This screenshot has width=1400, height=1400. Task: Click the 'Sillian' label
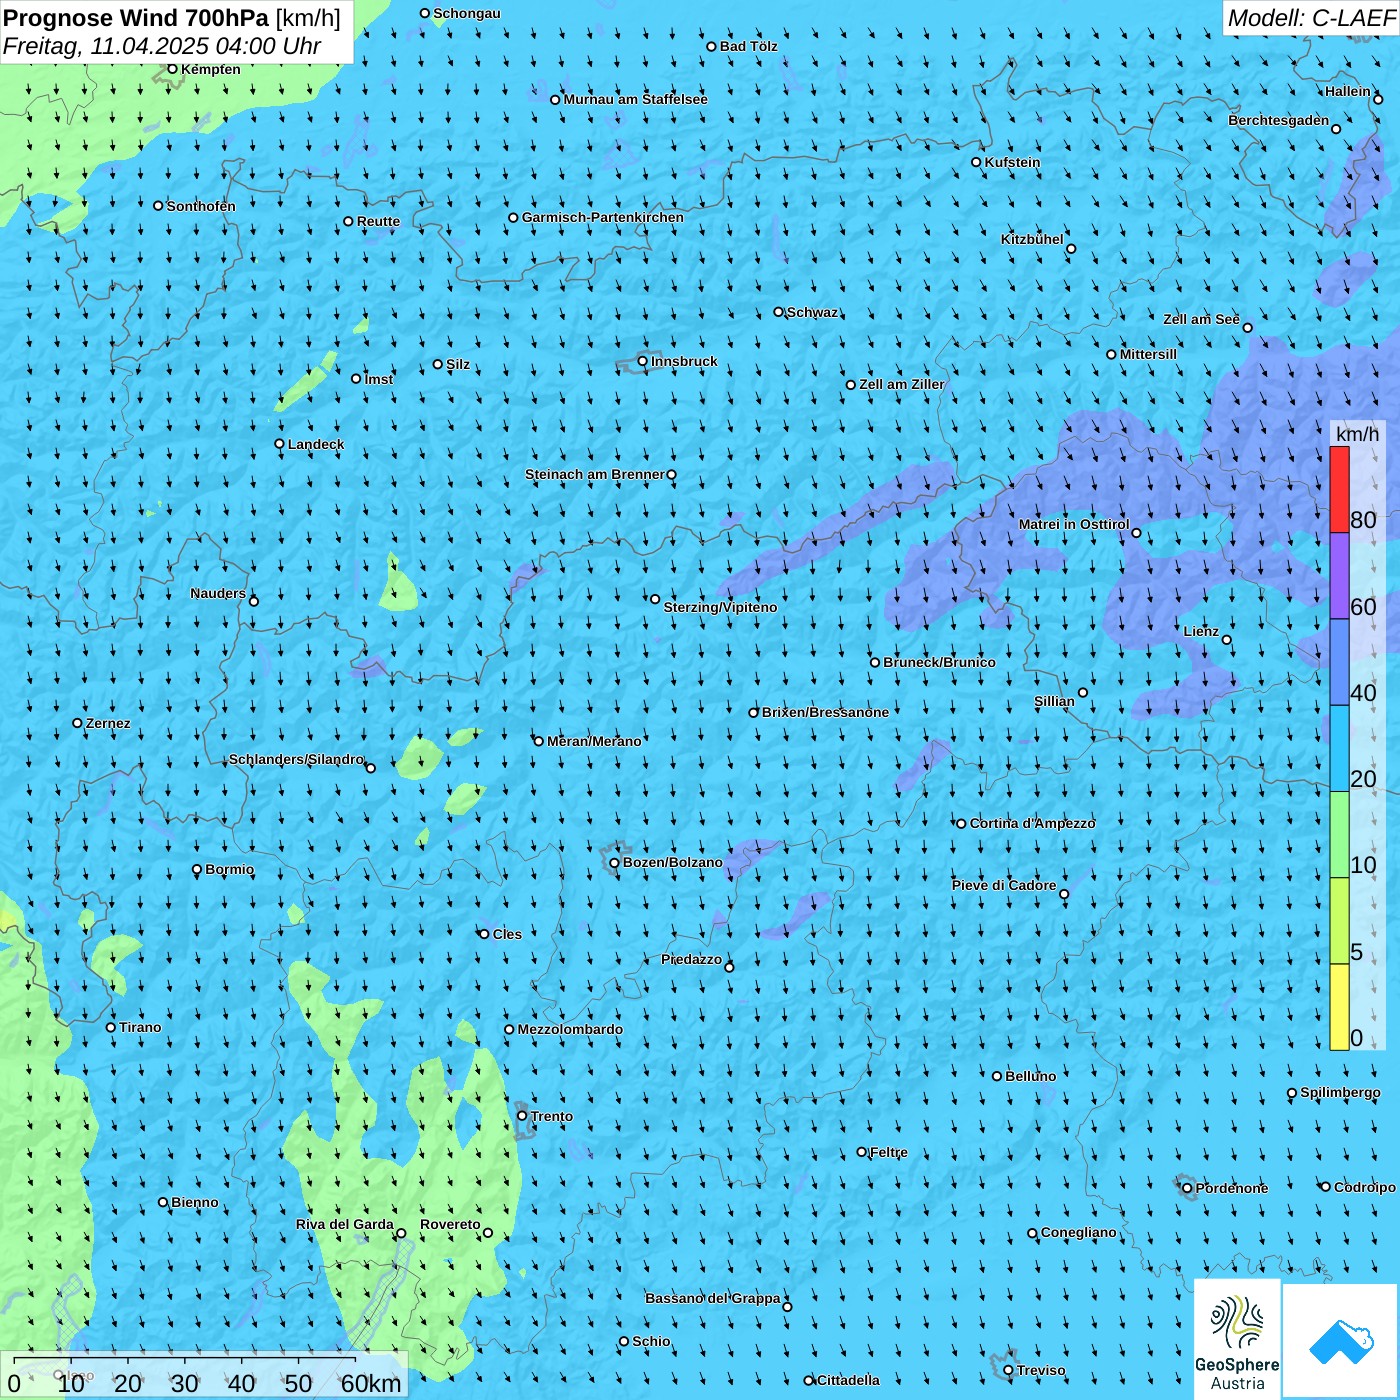point(1054,701)
